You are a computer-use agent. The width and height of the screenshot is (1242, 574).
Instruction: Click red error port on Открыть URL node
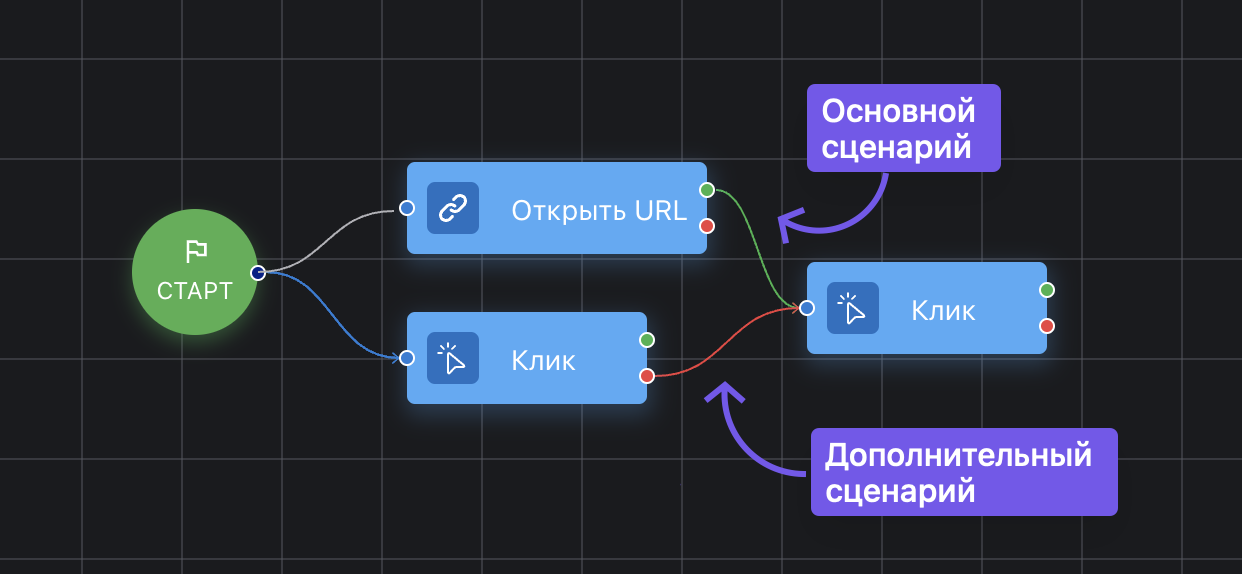[x=707, y=226]
